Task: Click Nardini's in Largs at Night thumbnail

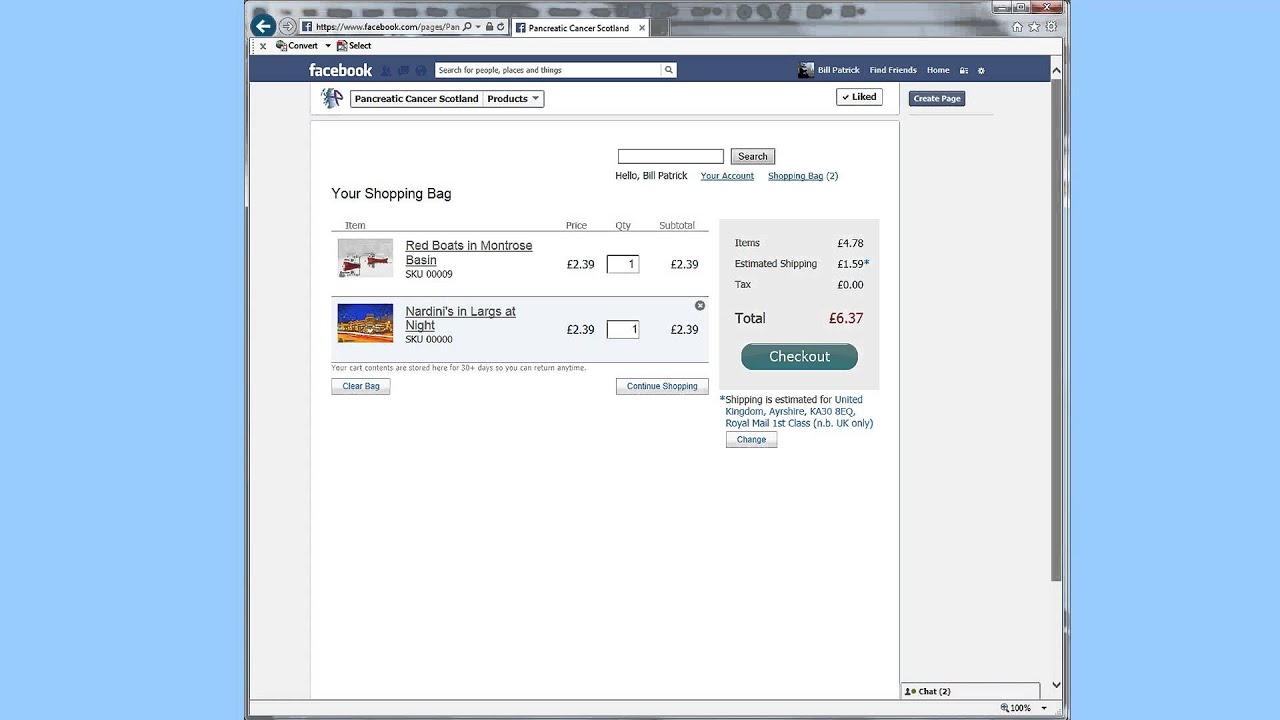Action: pos(365,323)
